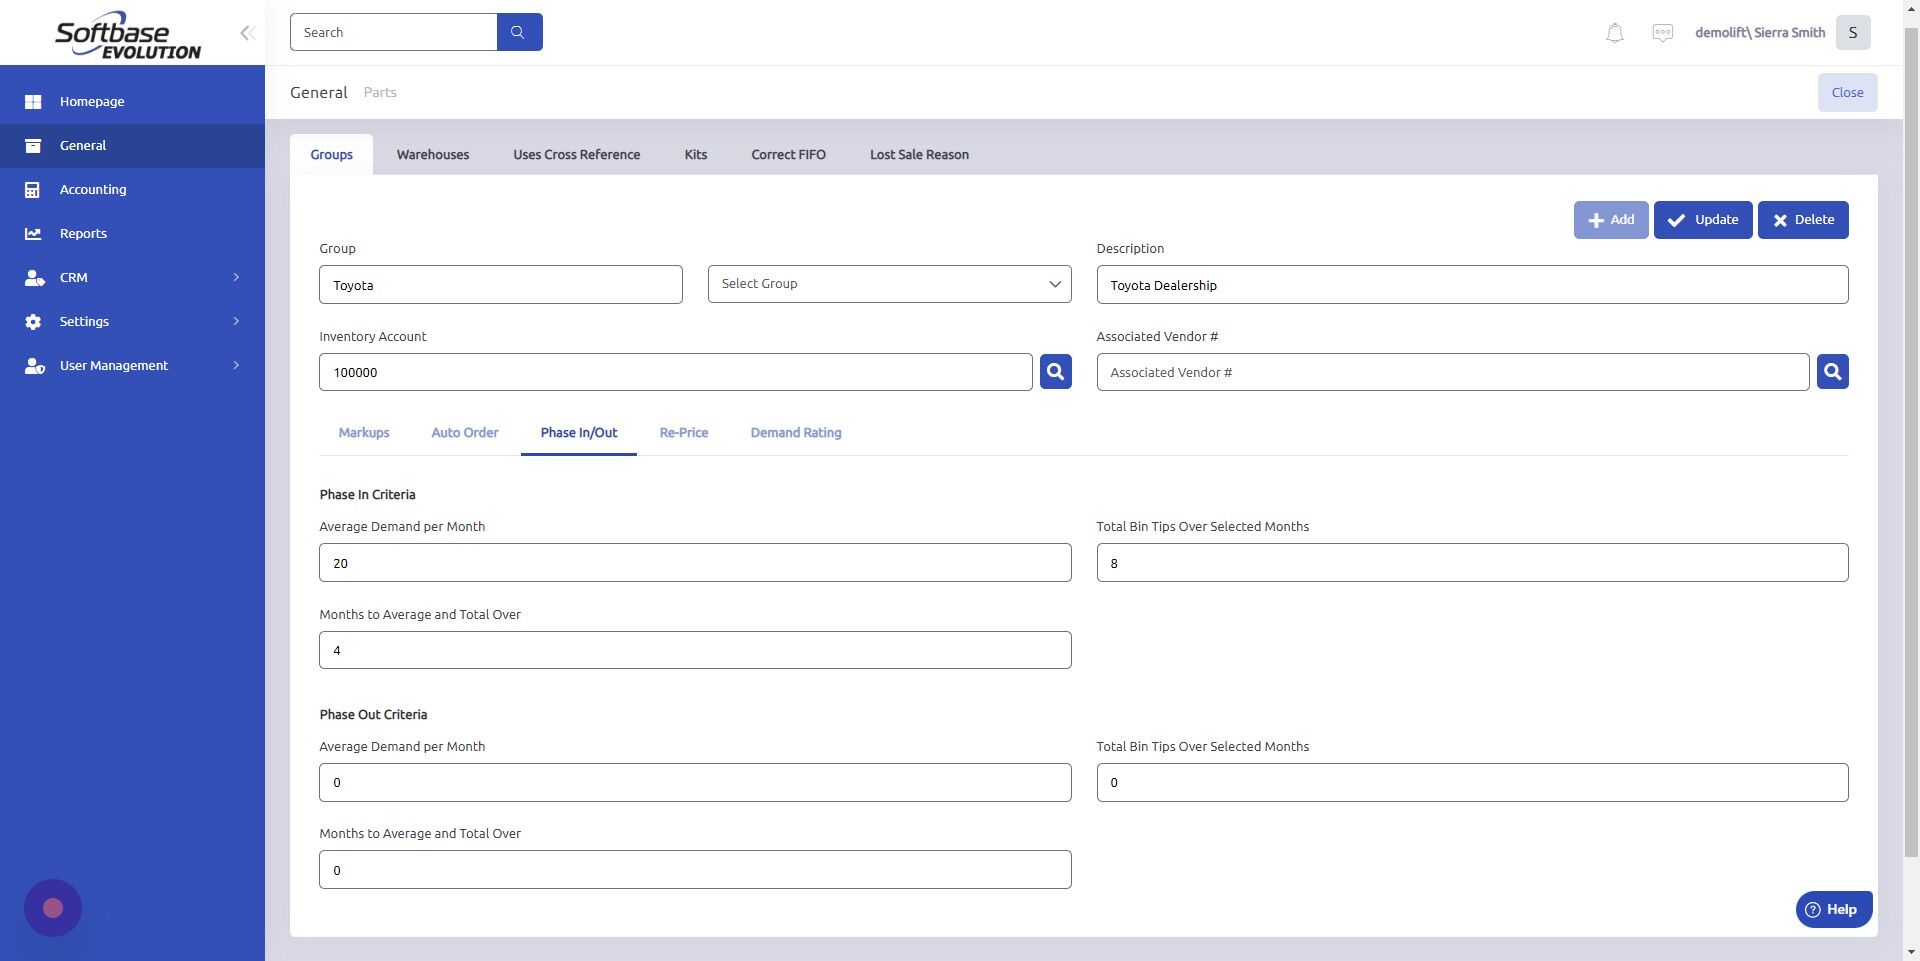The width and height of the screenshot is (1920, 961).
Task: Click Phase In Months to Average field
Action: click(695, 650)
